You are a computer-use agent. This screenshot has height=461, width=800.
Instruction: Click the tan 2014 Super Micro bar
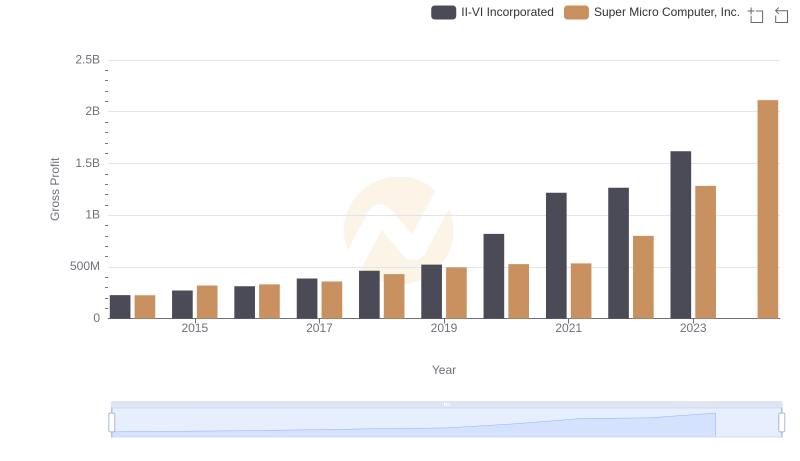145,307
